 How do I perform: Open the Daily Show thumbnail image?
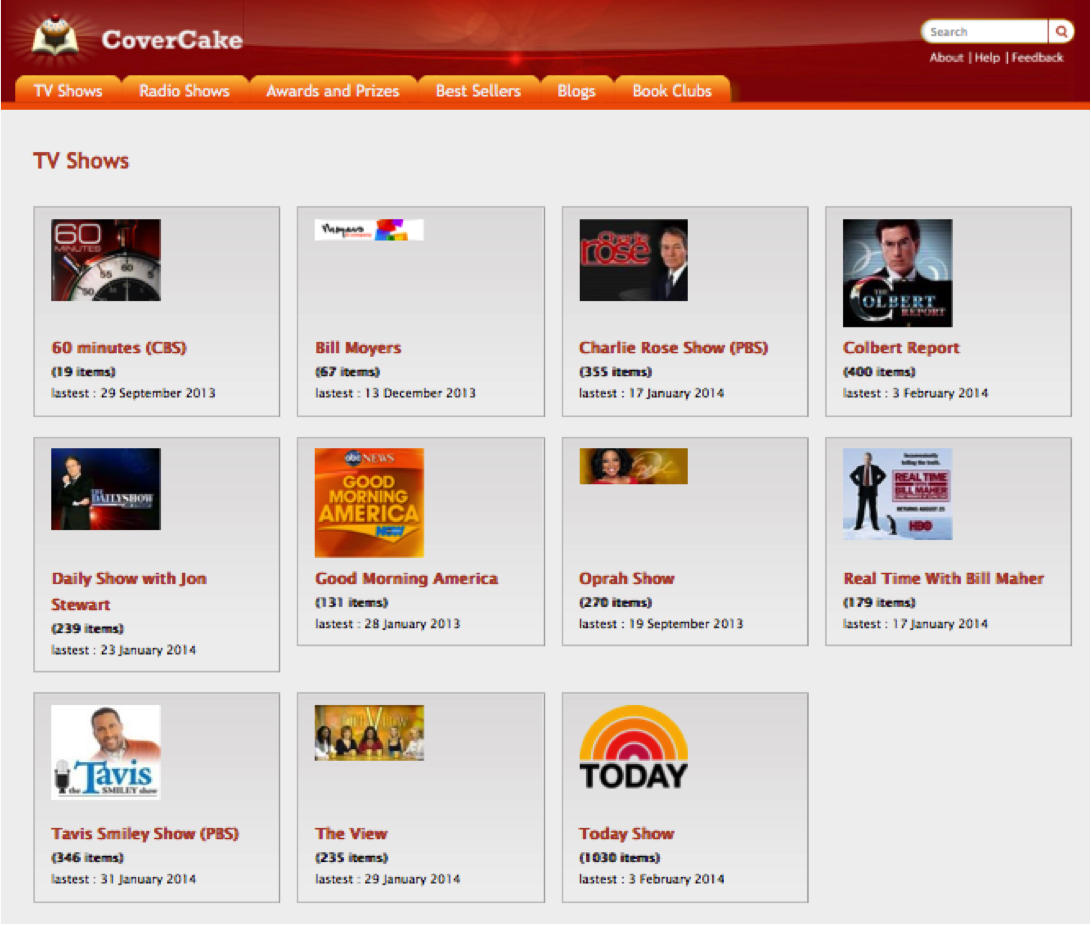tap(106, 489)
